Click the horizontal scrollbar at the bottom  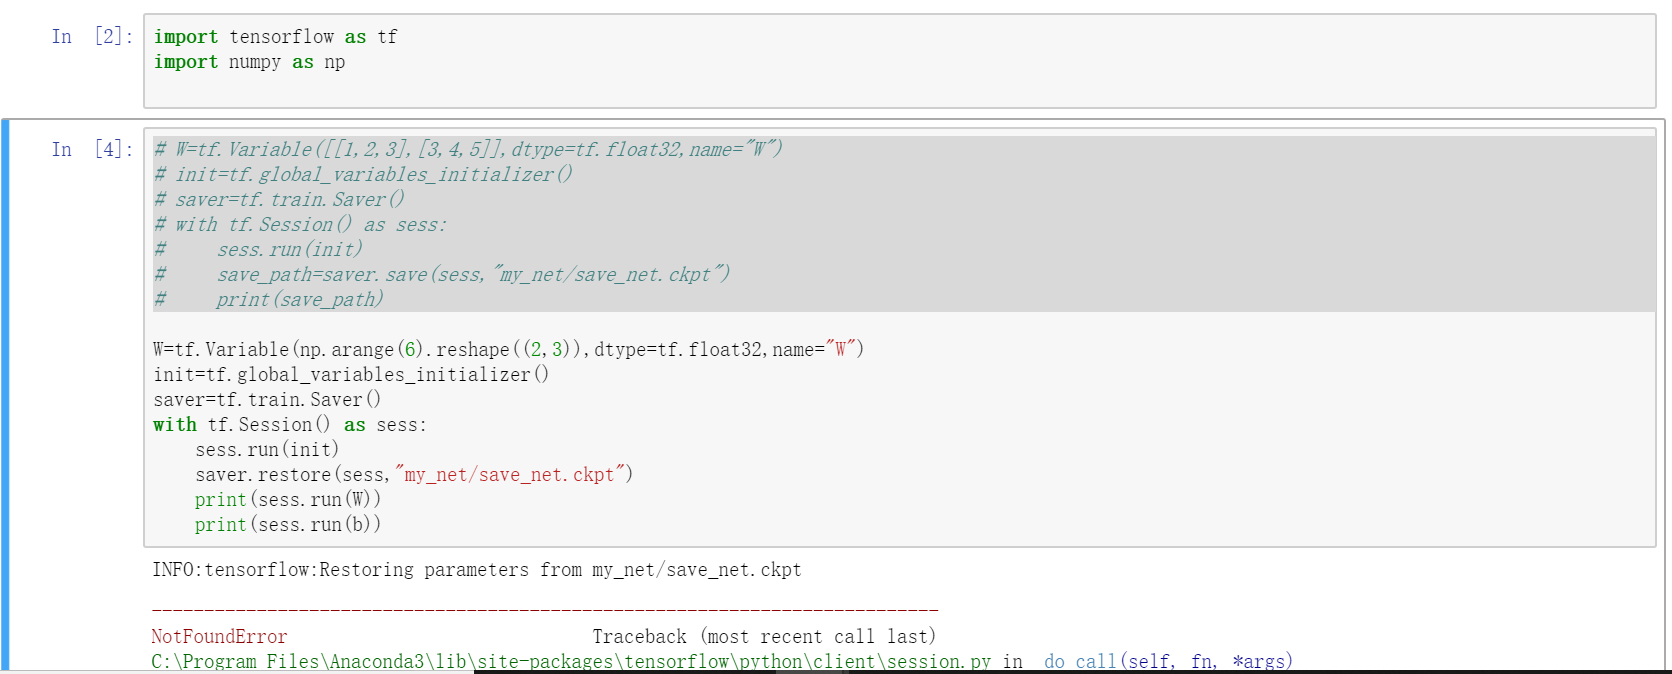[660, 671]
